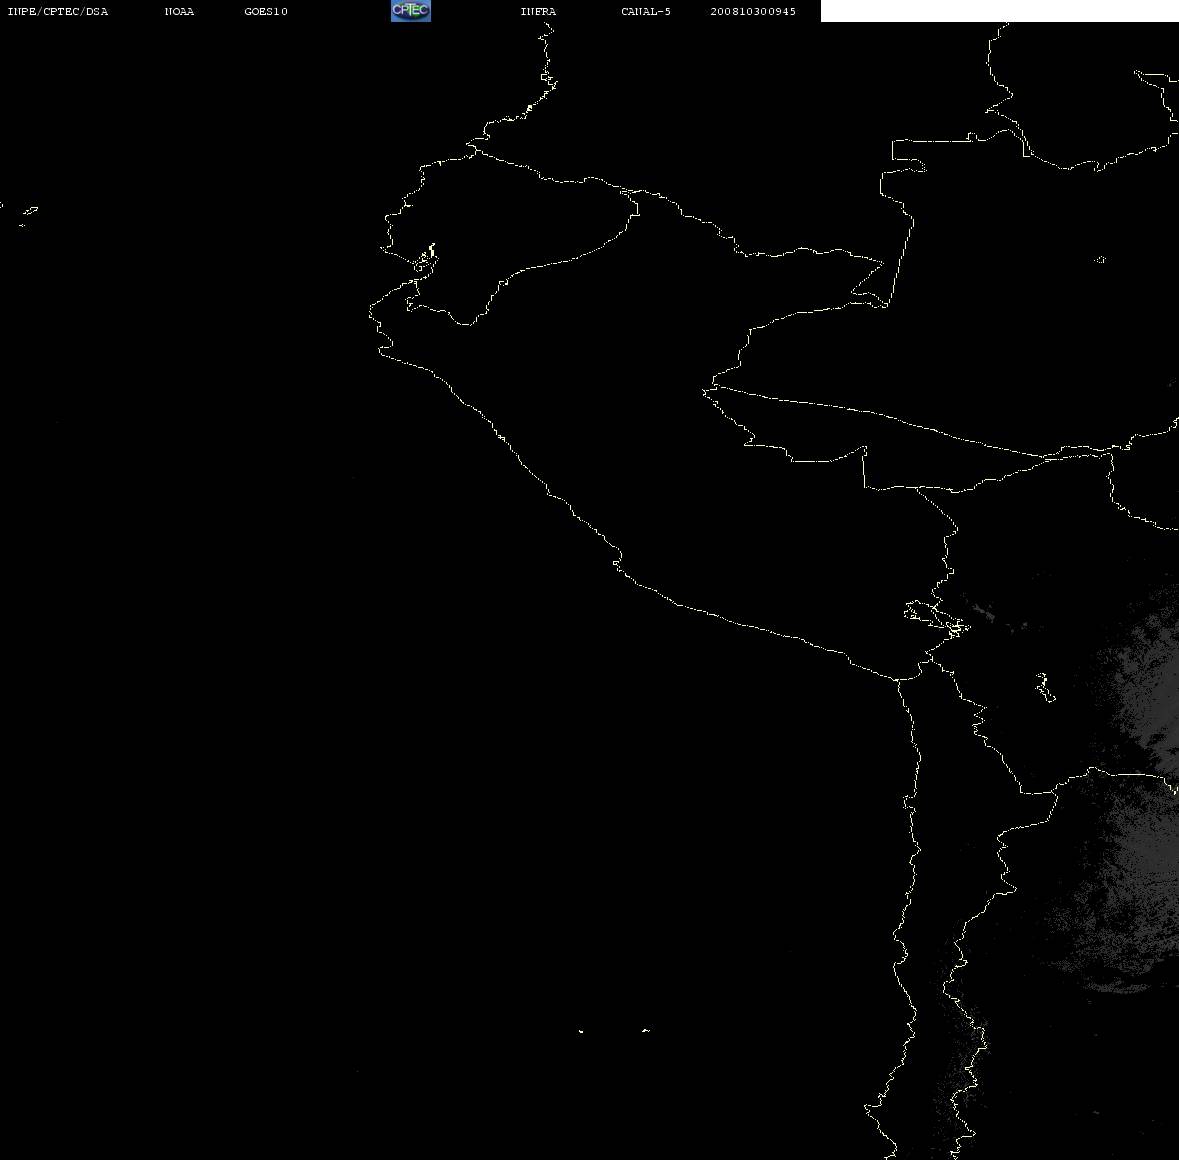
Task: Click the 200810300945 timestamp
Action: (x=753, y=11)
